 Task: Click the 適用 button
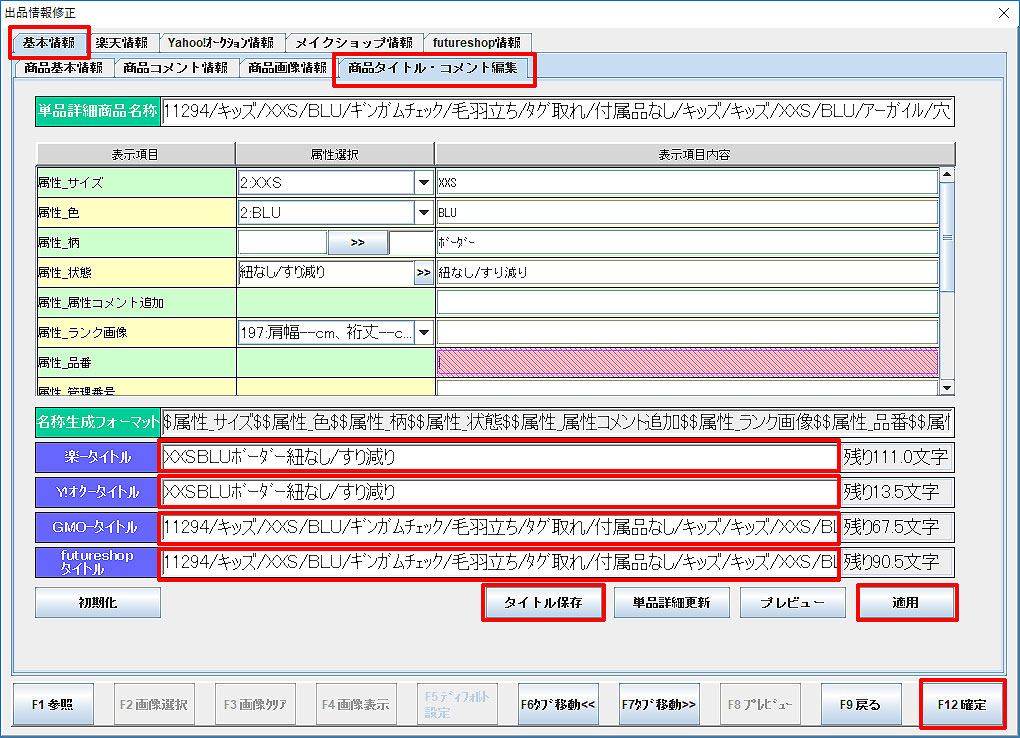click(x=906, y=603)
